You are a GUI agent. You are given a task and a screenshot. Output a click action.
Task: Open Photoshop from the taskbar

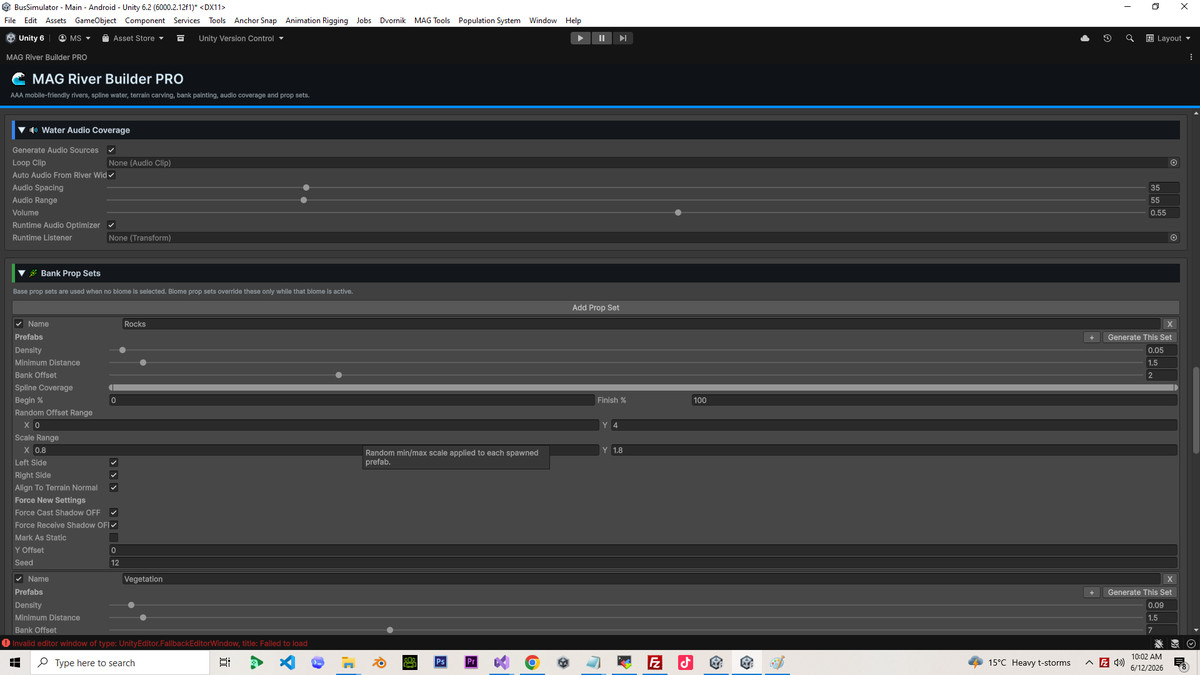coord(440,663)
